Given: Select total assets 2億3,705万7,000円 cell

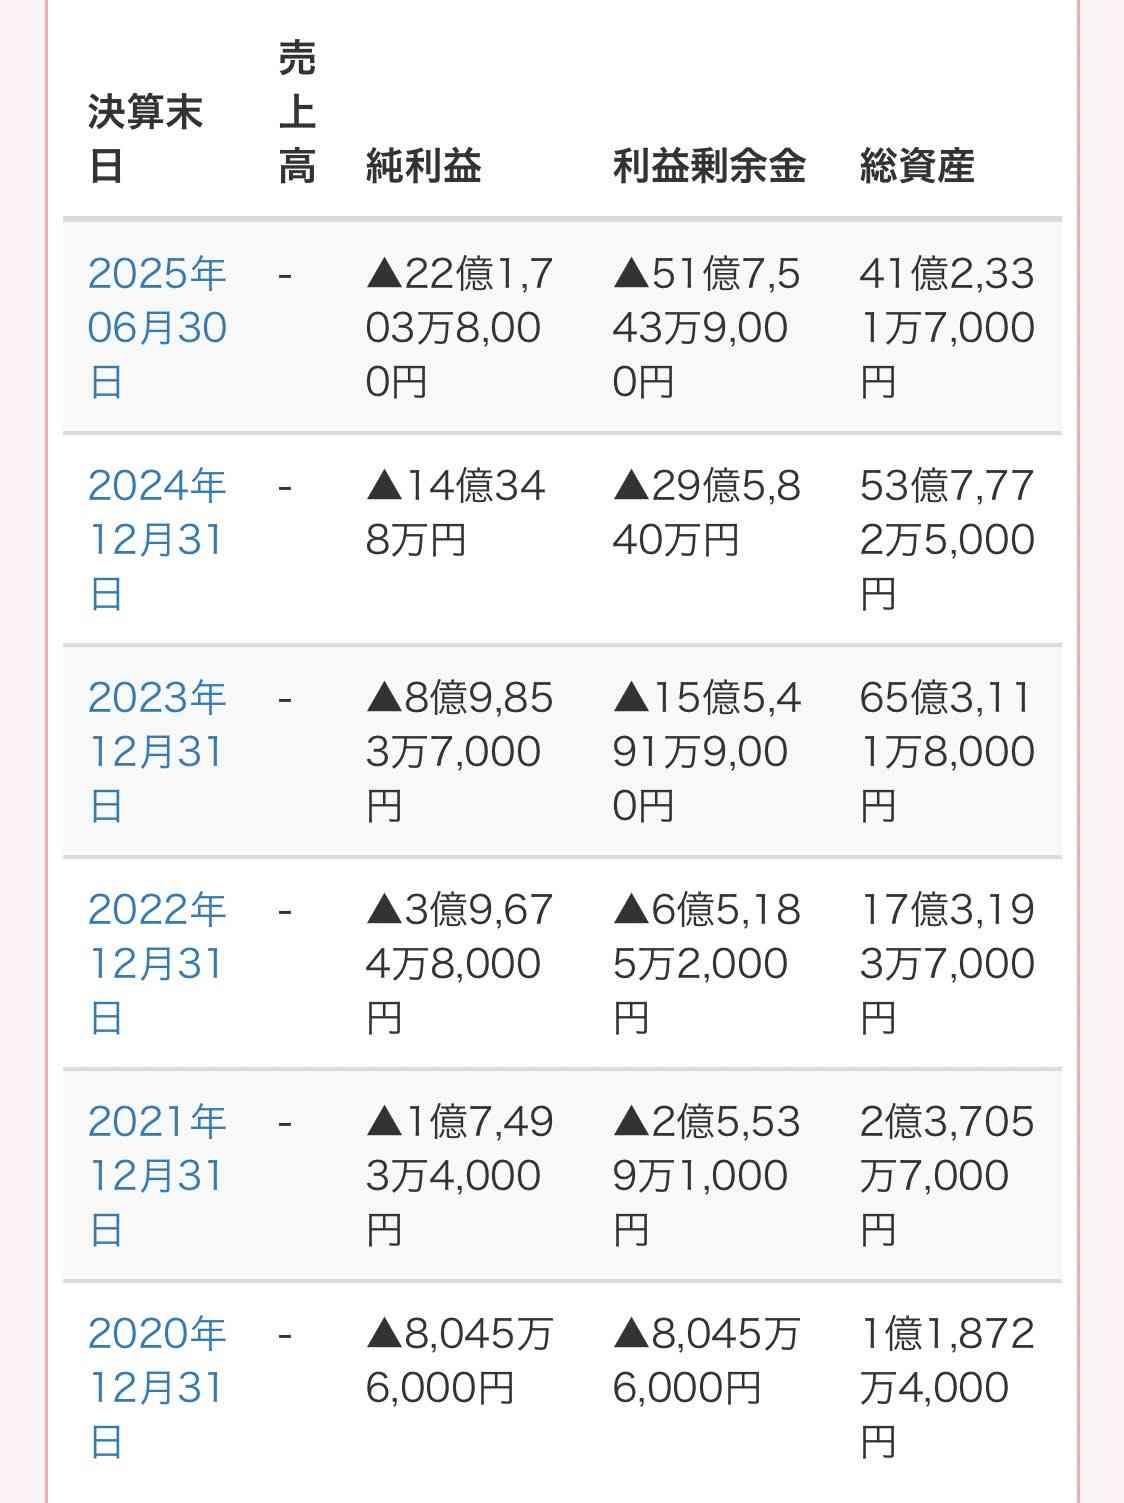Looking at the screenshot, I should click(946, 1175).
